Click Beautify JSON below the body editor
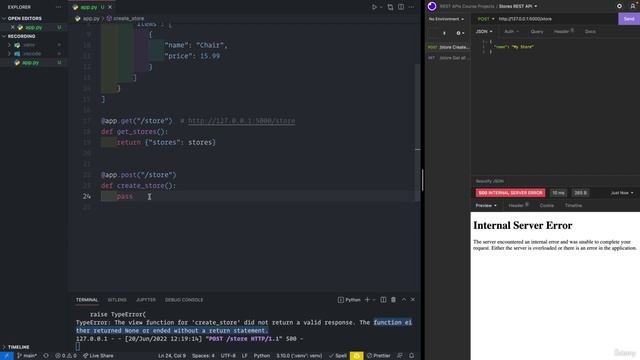The width and height of the screenshot is (640, 360). point(489,181)
